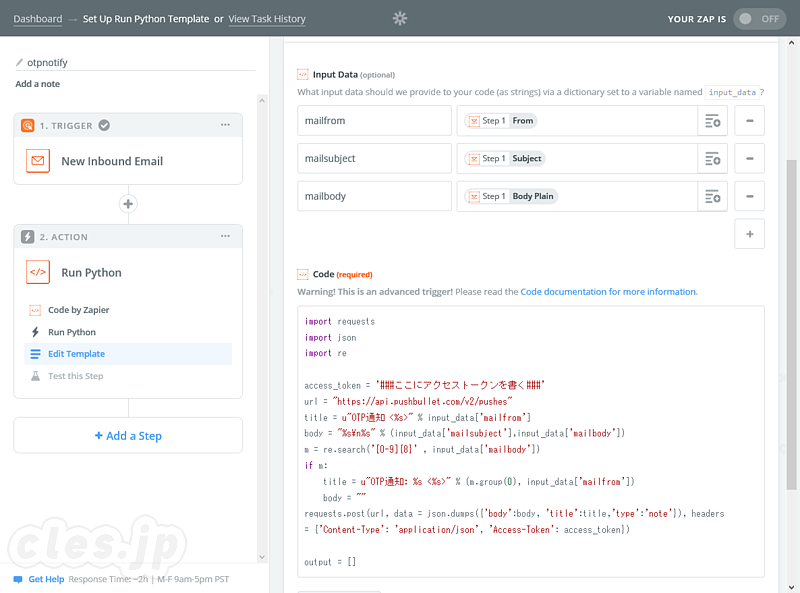Screen dimensions: 800x593
Task: Add a new input data row
Action: 749,234
